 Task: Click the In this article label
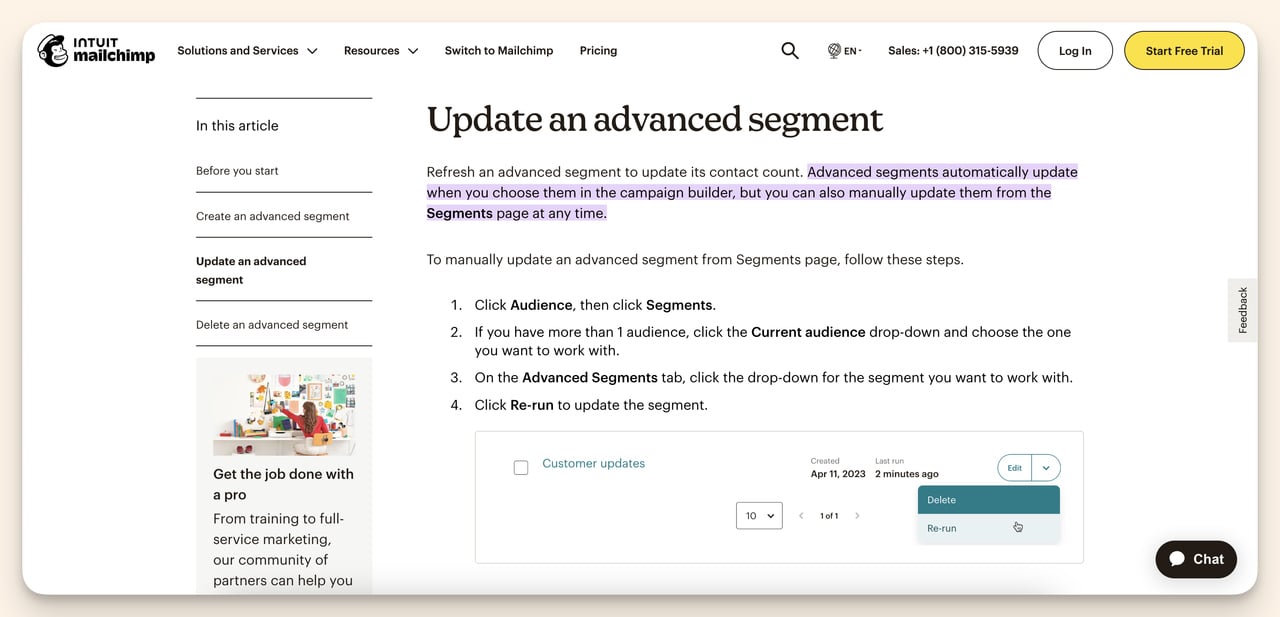[237, 126]
